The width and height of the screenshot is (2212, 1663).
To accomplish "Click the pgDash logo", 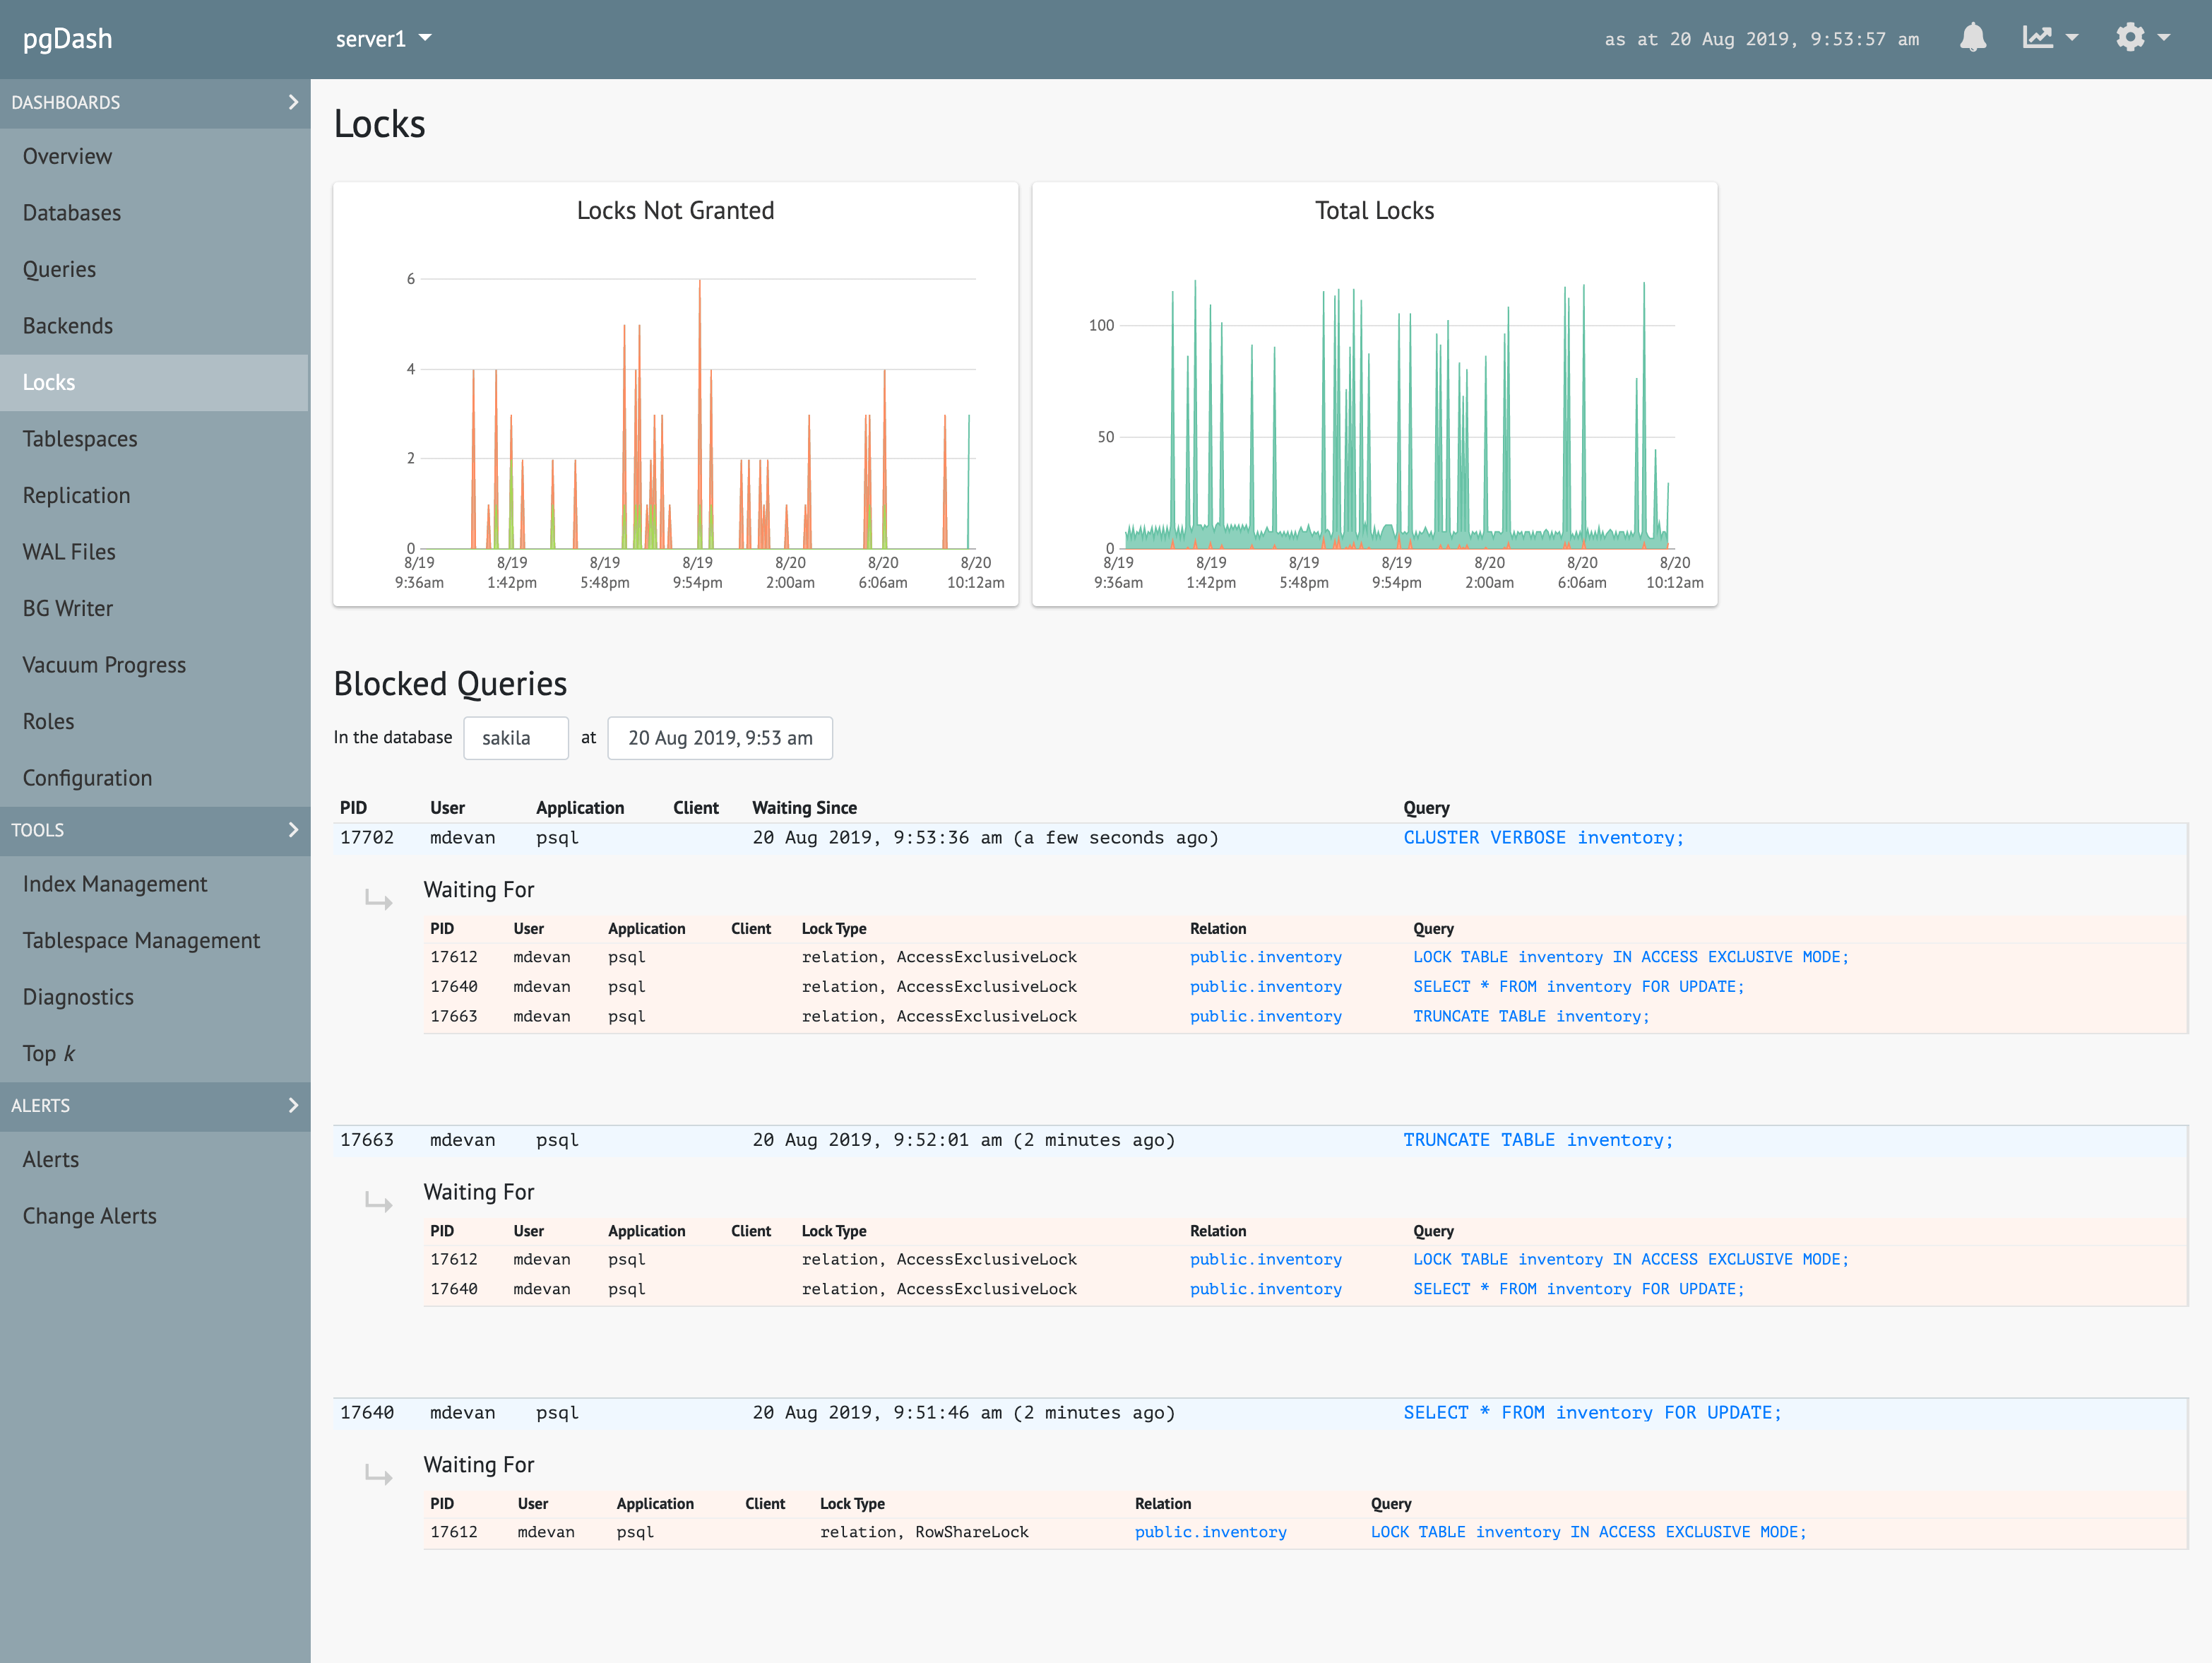I will (68, 39).
